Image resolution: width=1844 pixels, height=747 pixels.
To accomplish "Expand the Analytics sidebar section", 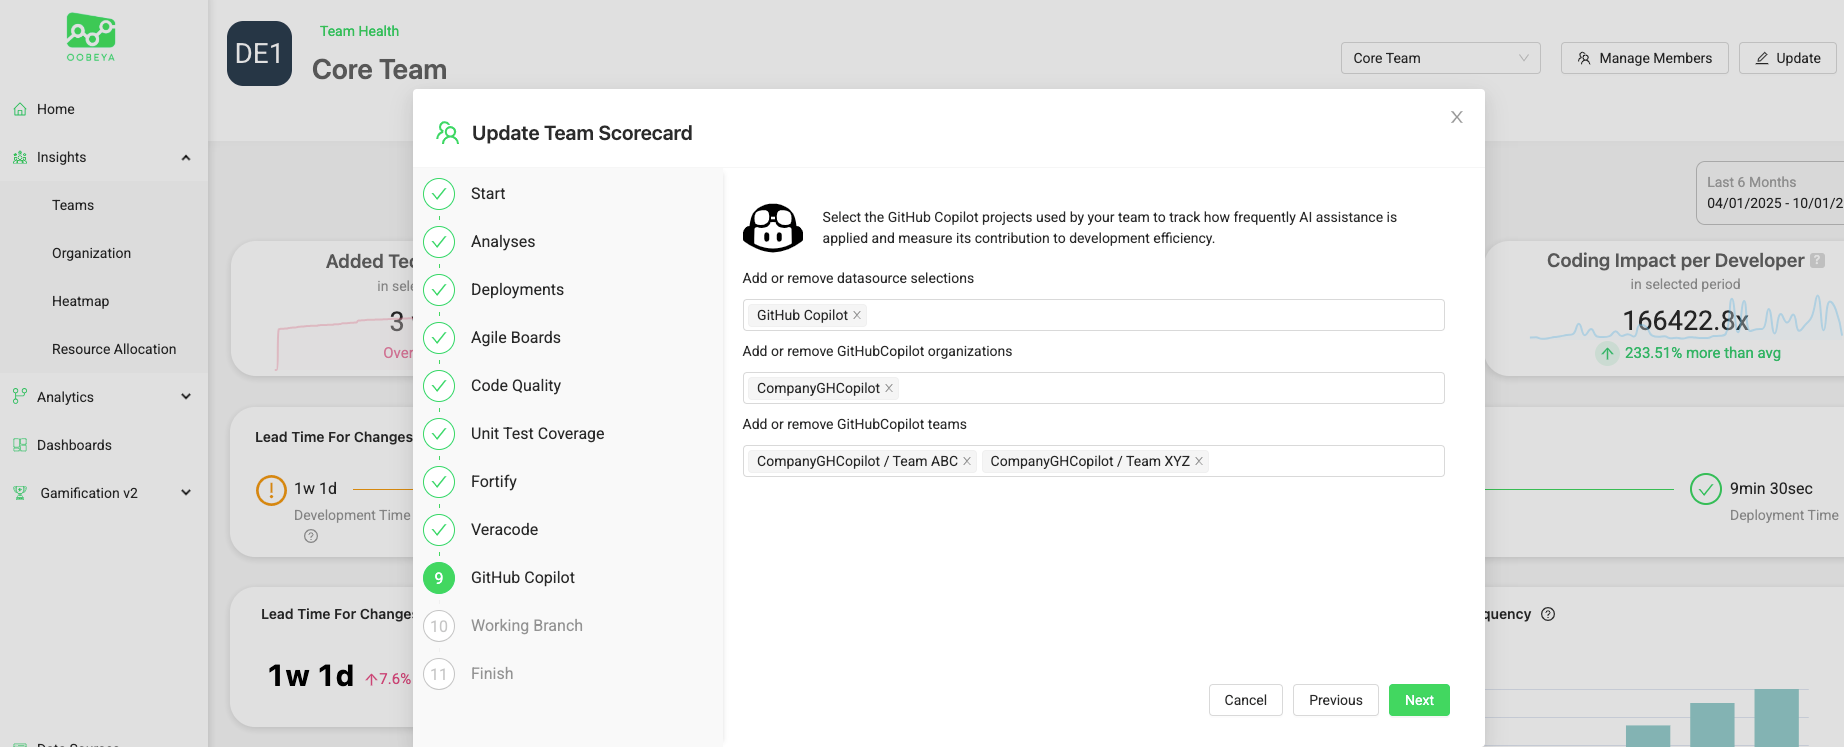I will pos(186,397).
